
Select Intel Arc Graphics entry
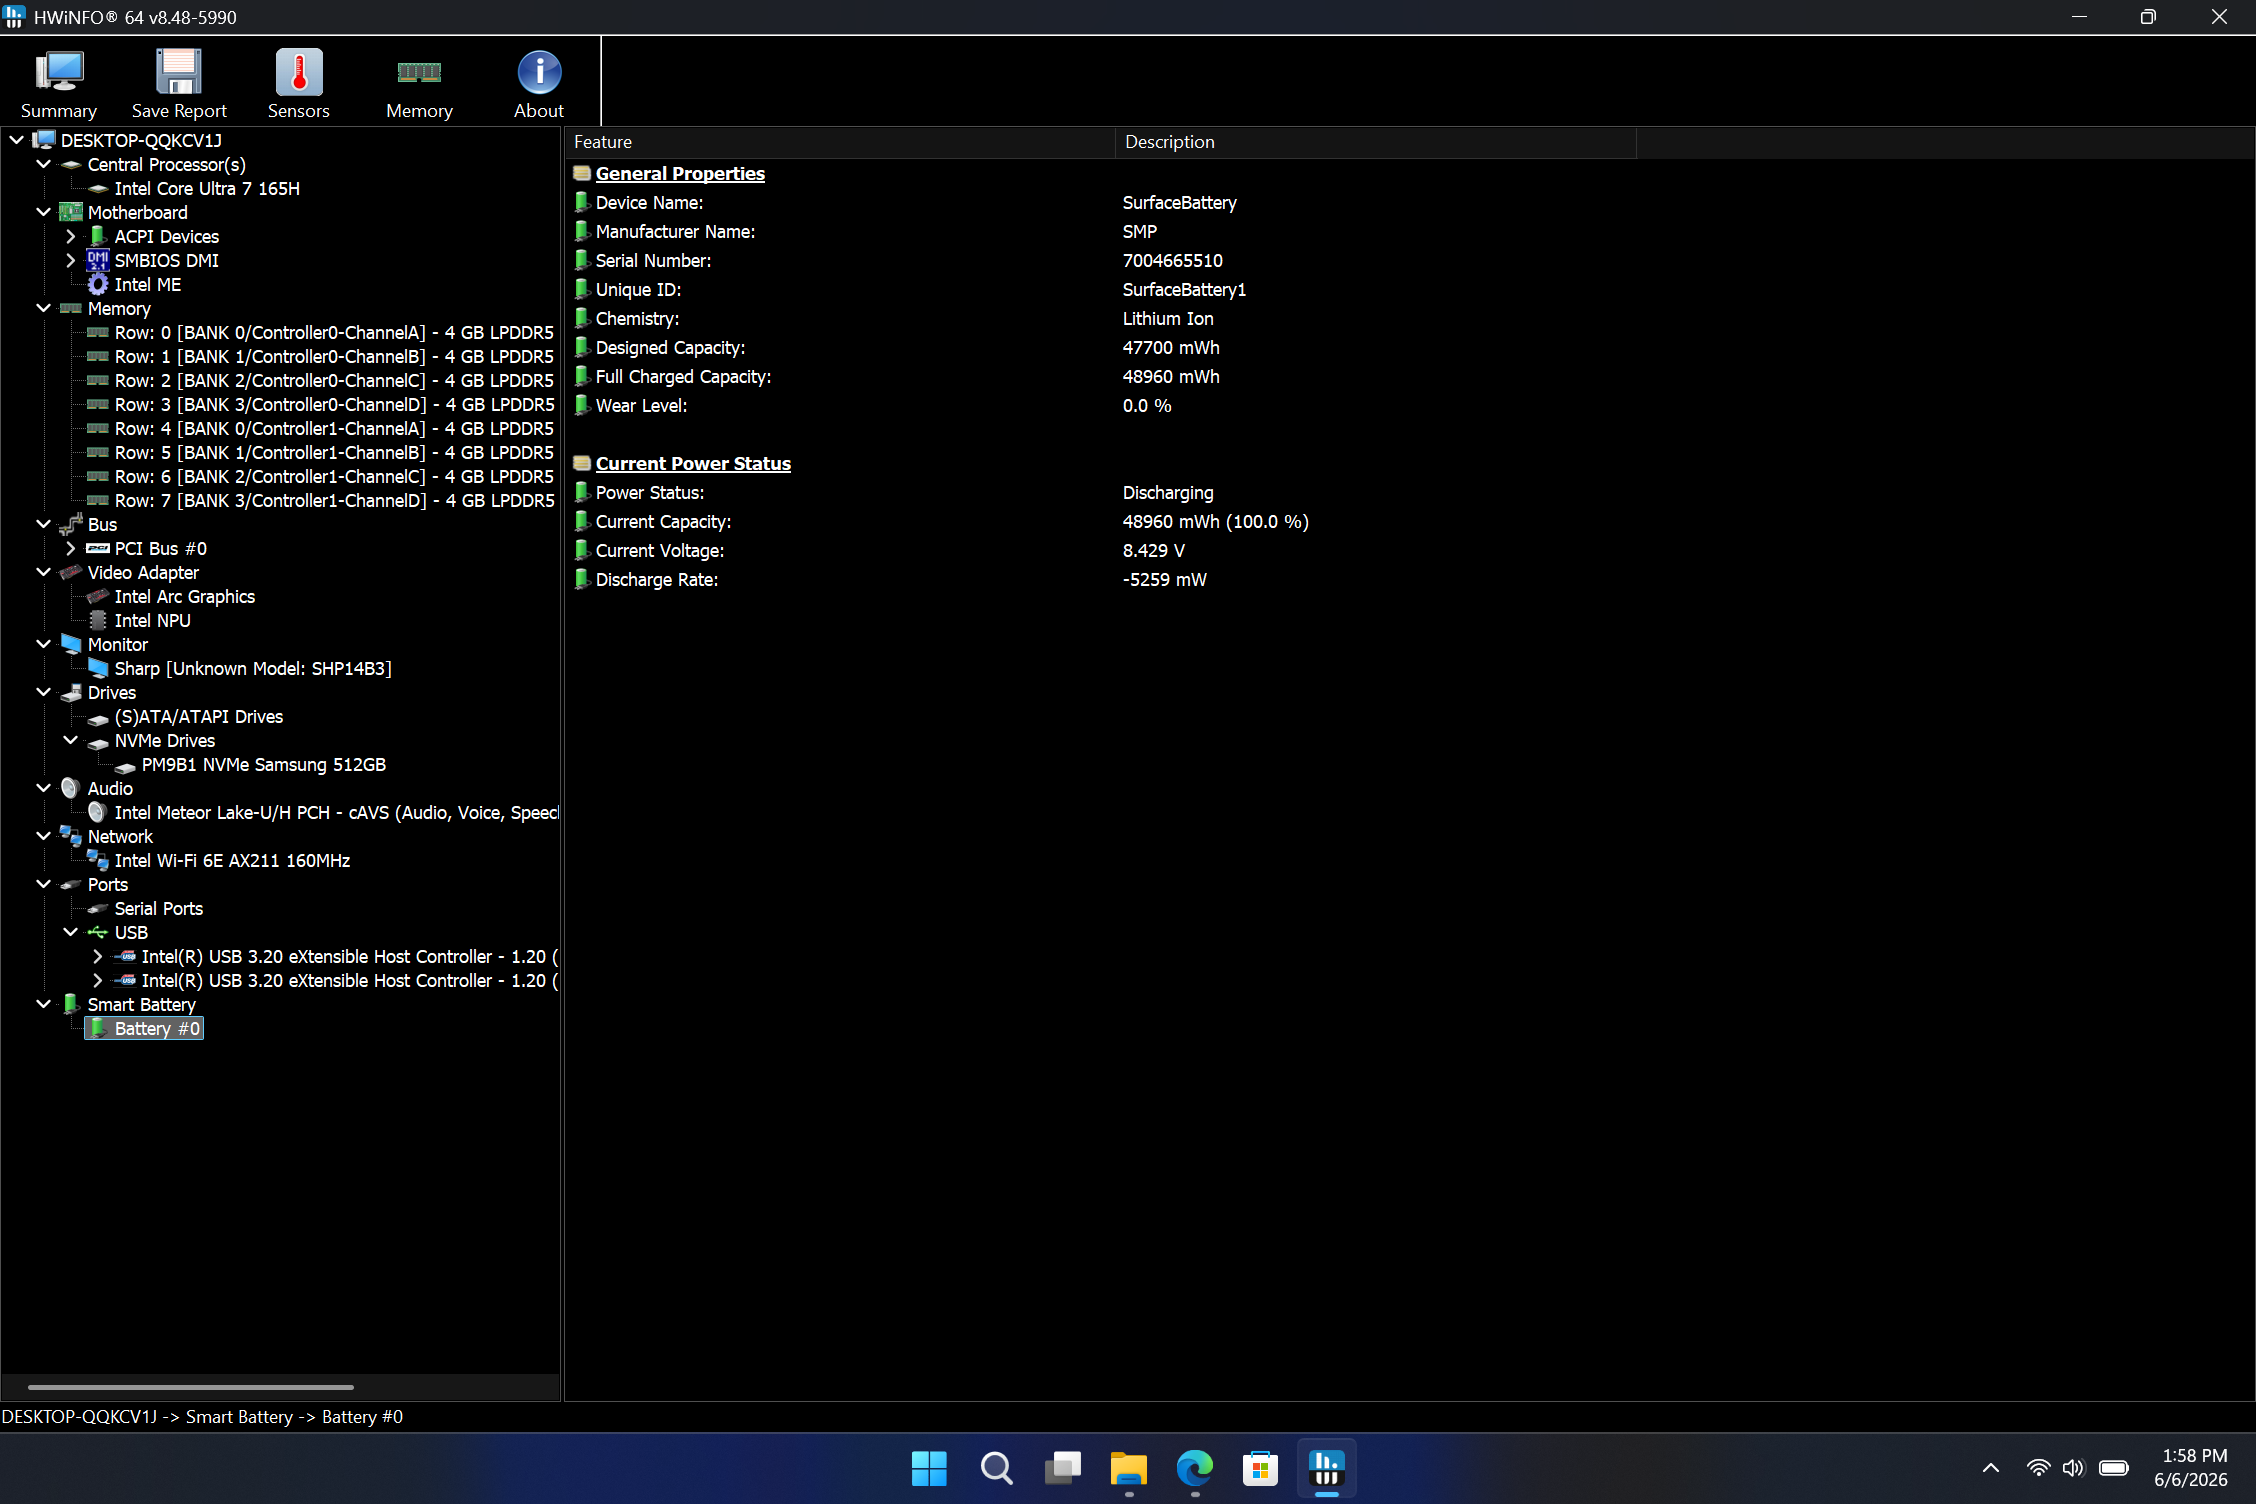tap(185, 596)
